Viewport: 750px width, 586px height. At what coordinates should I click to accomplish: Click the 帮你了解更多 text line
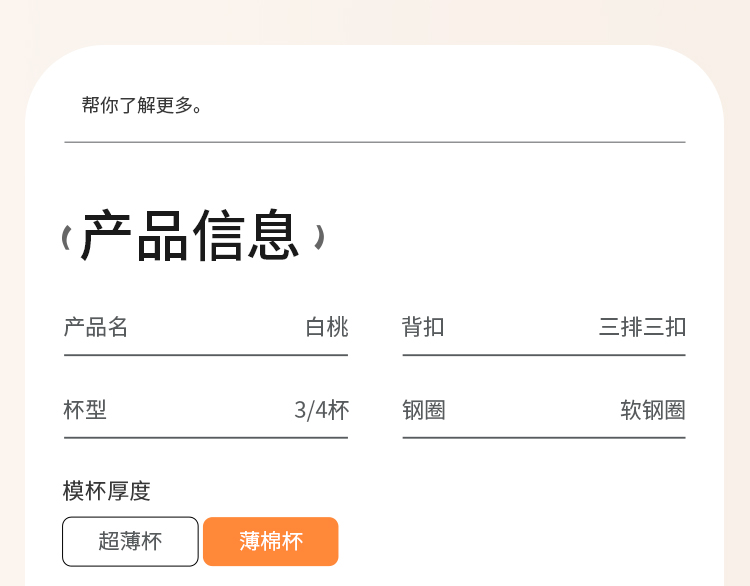point(143,105)
